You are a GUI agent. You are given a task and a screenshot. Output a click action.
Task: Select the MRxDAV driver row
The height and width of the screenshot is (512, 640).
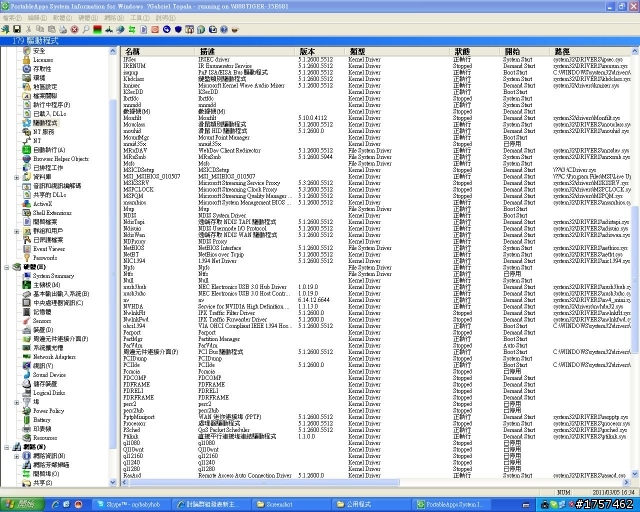376,150
